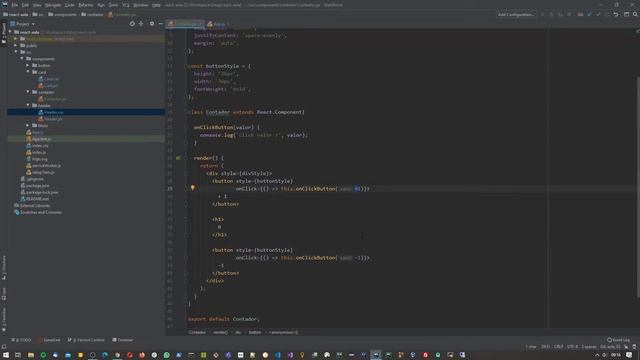Open the Navigate menu

click(53, 5)
